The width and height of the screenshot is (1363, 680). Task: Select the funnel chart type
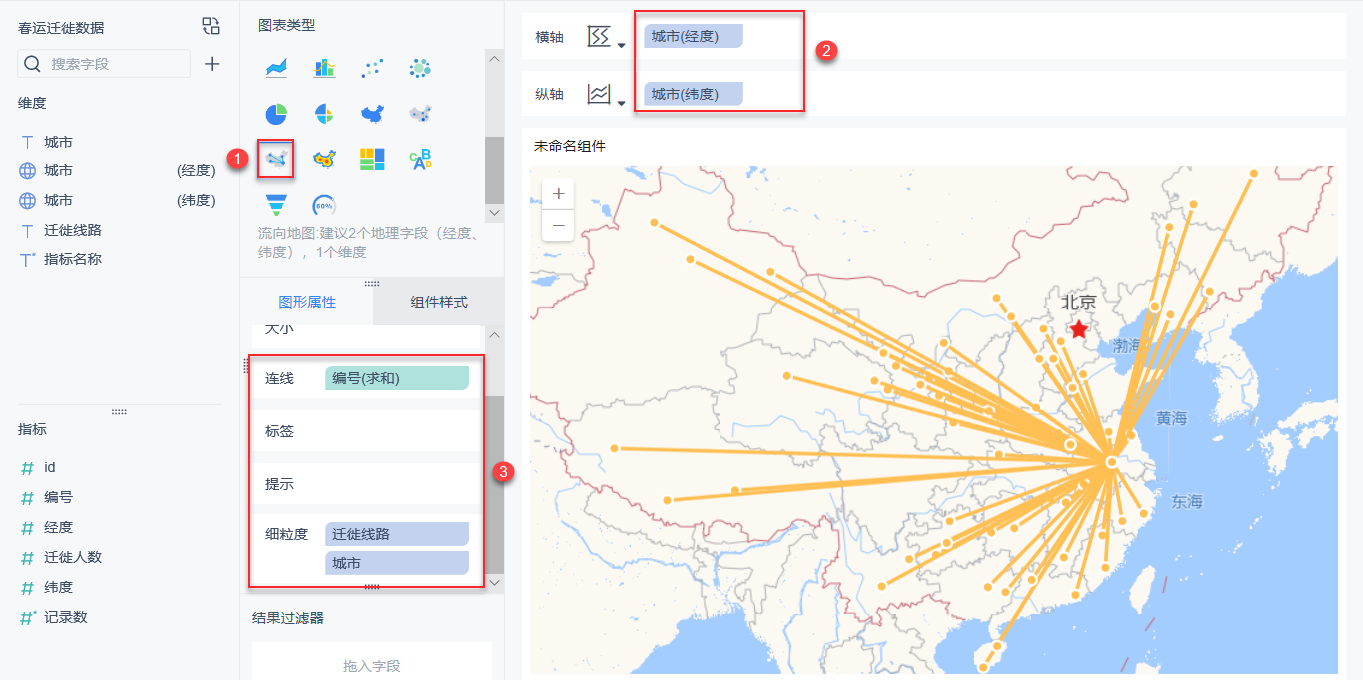pyautogui.click(x=276, y=205)
